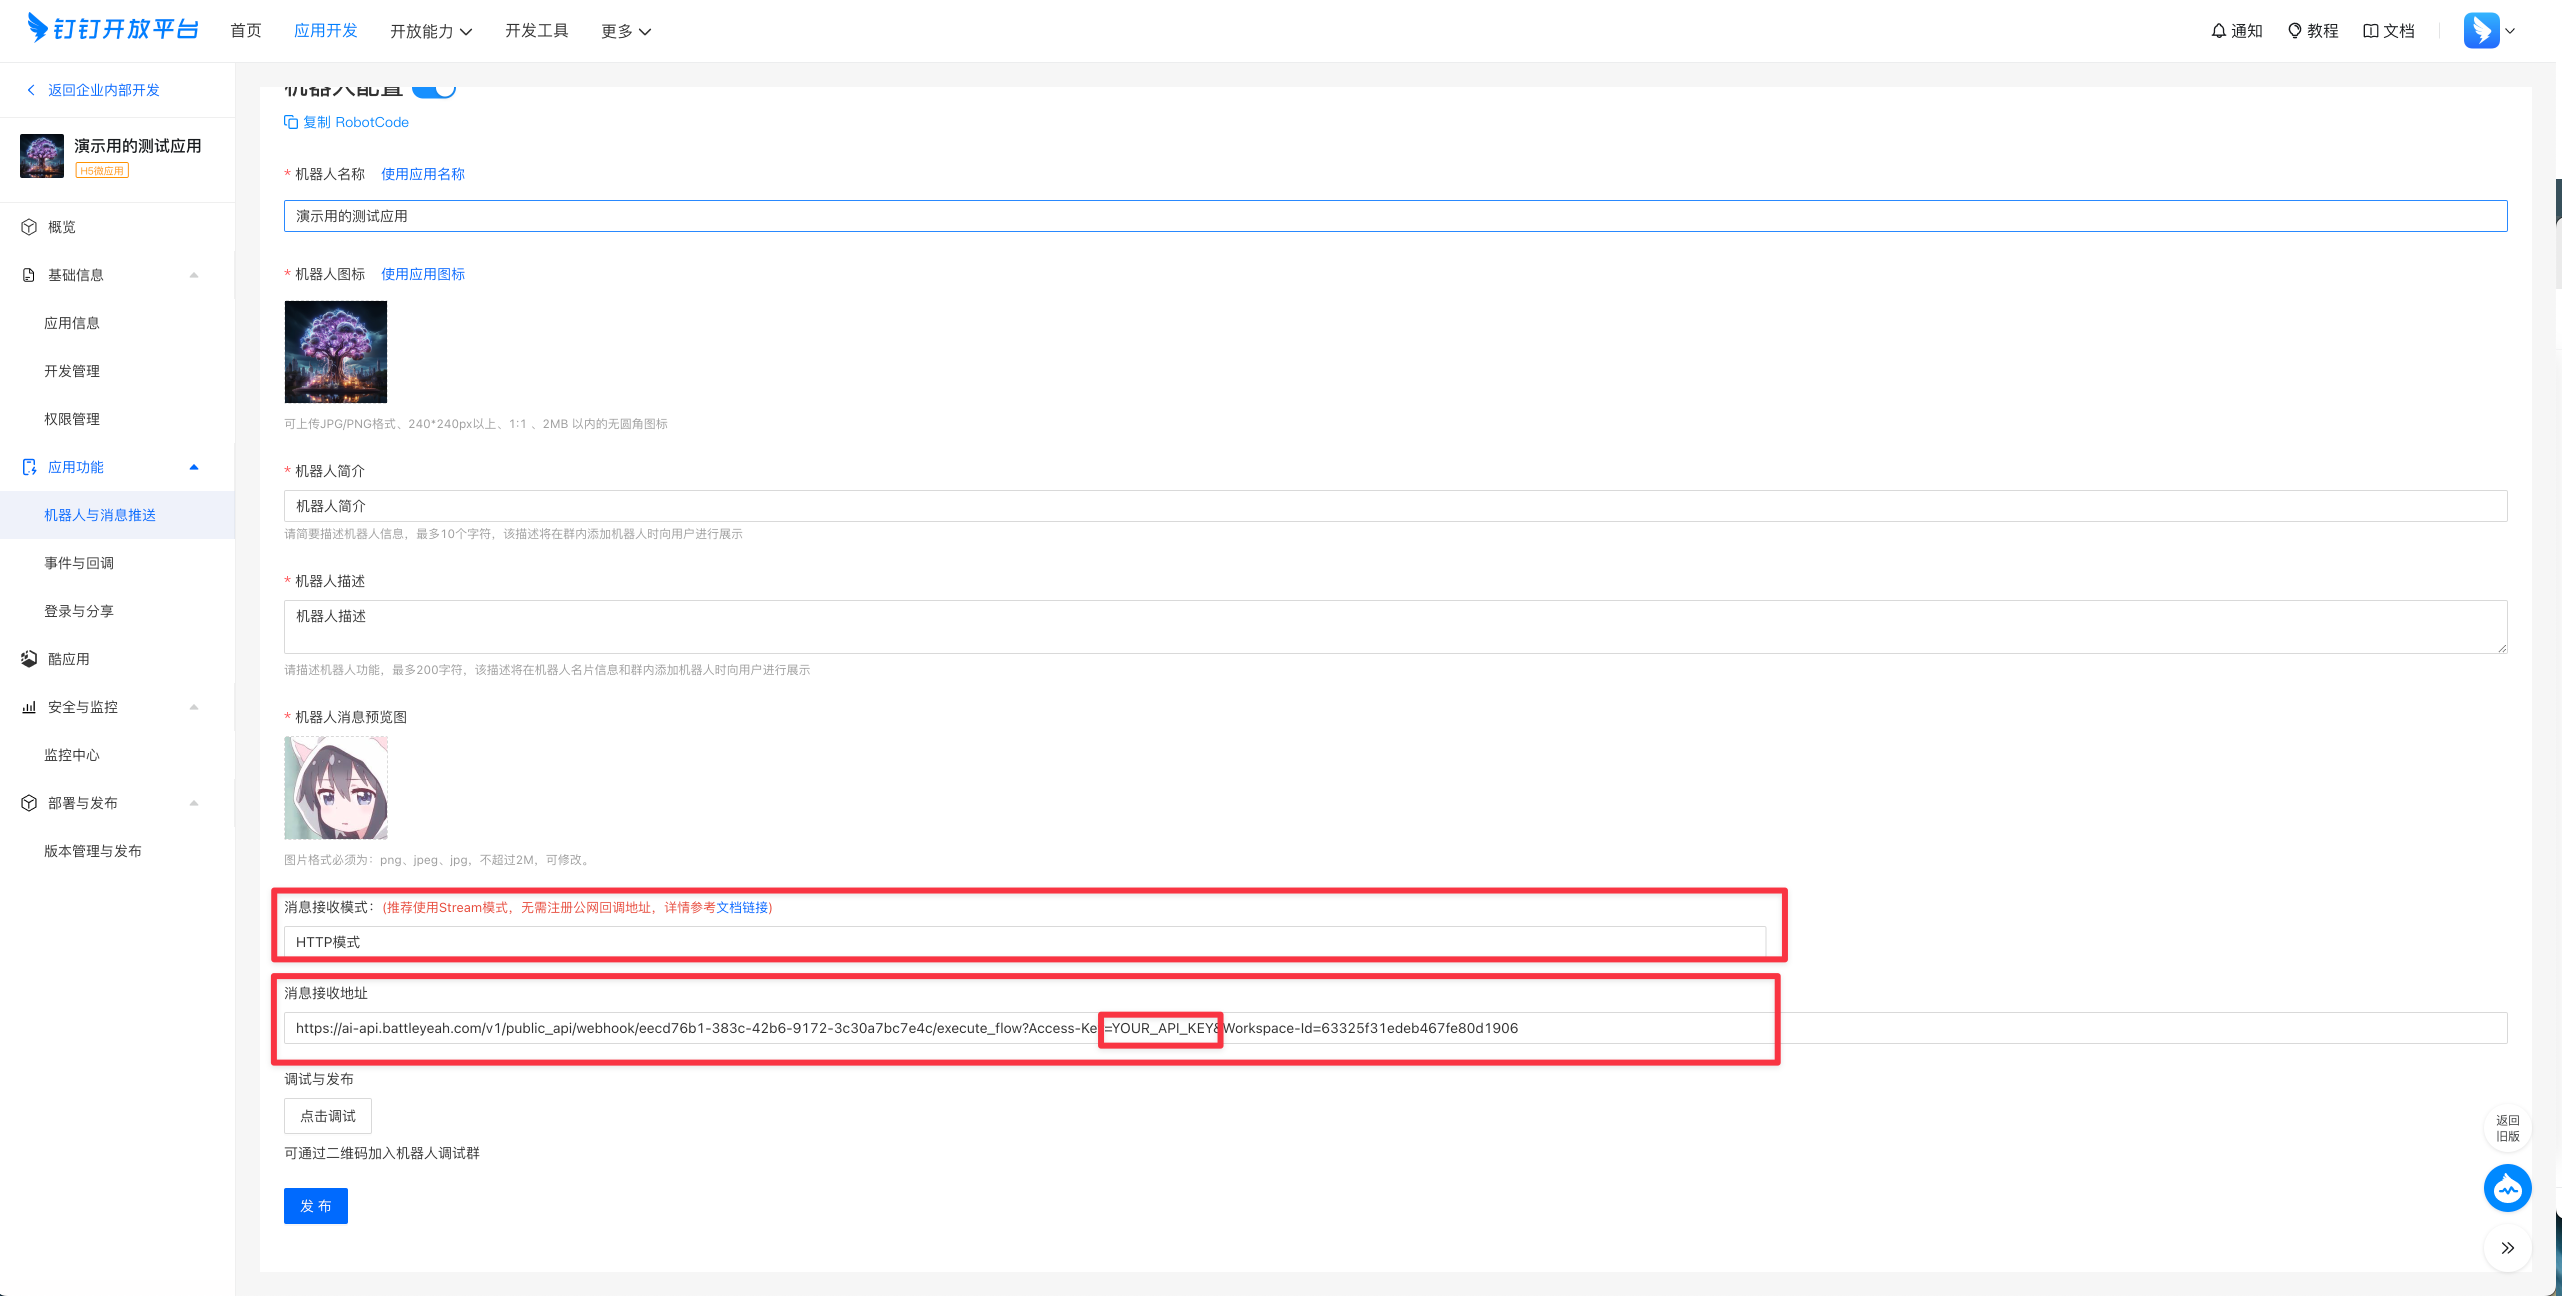Open 事件与回调 in the sidebar
The width and height of the screenshot is (2562, 1296).
[79, 563]
